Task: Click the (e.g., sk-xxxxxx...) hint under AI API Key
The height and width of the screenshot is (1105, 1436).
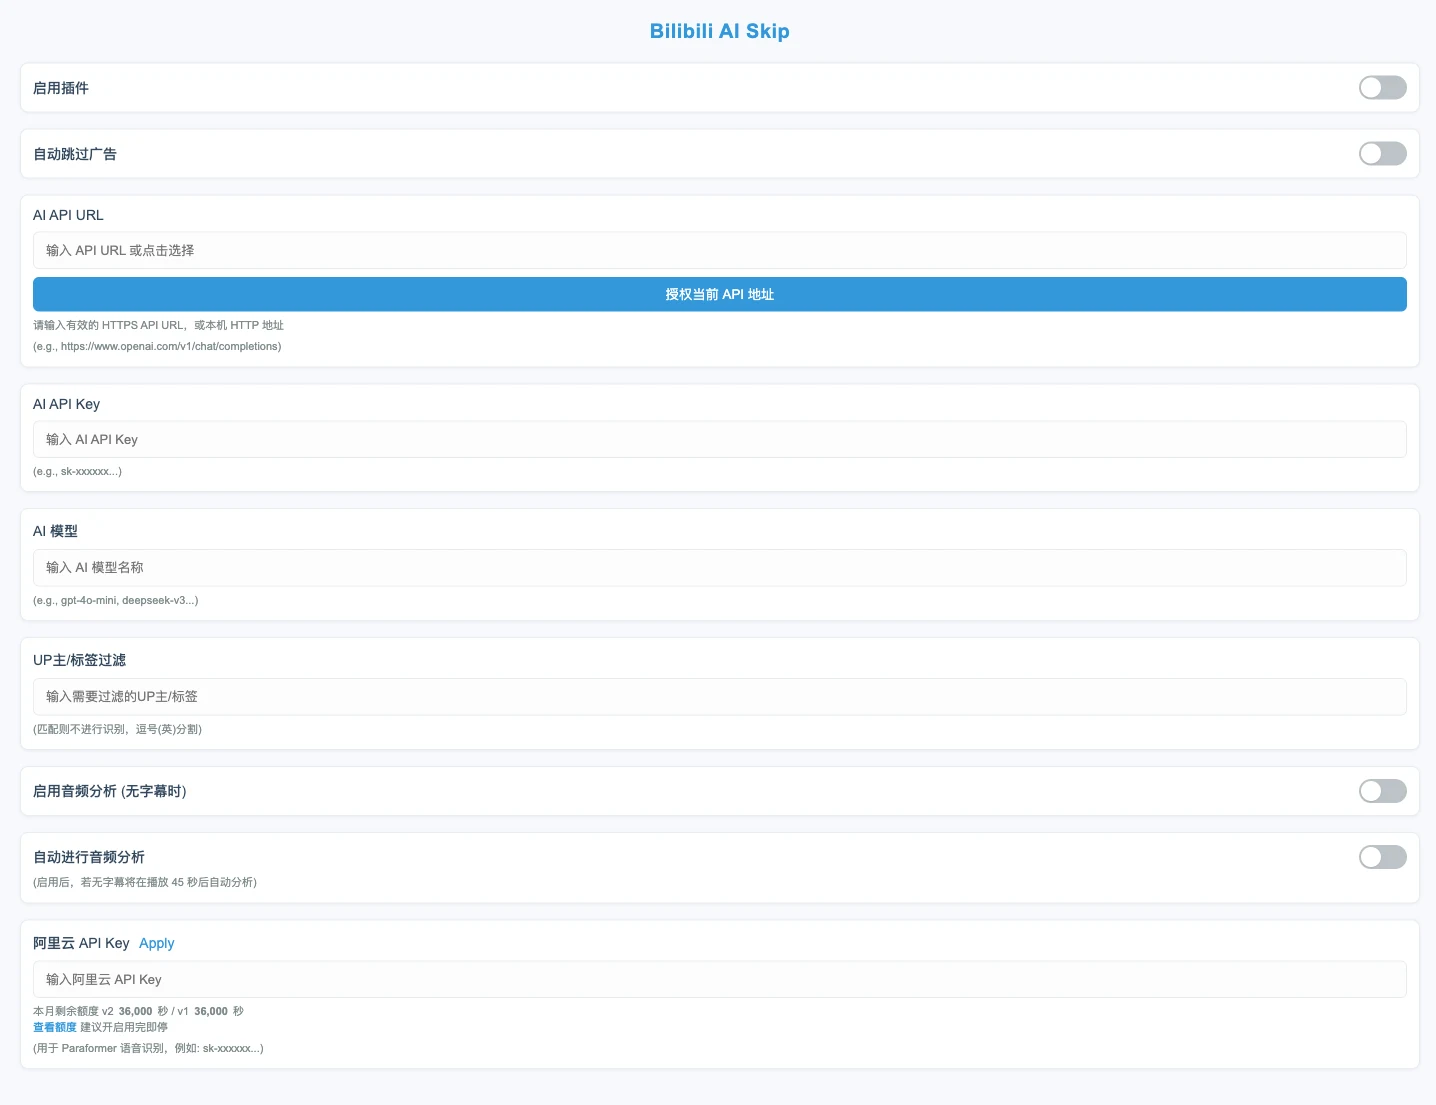Action: click(77, 471)
